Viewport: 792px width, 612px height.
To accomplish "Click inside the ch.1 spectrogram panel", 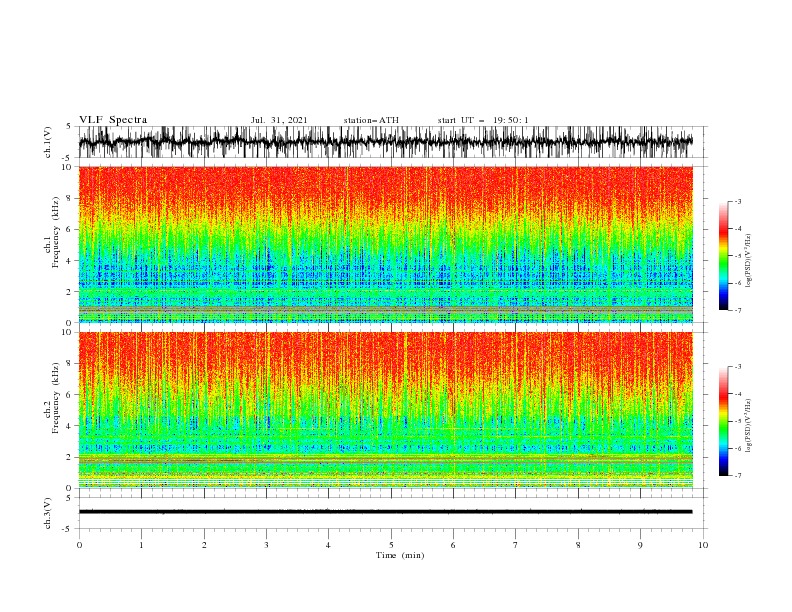I will (x=385, y=244).
